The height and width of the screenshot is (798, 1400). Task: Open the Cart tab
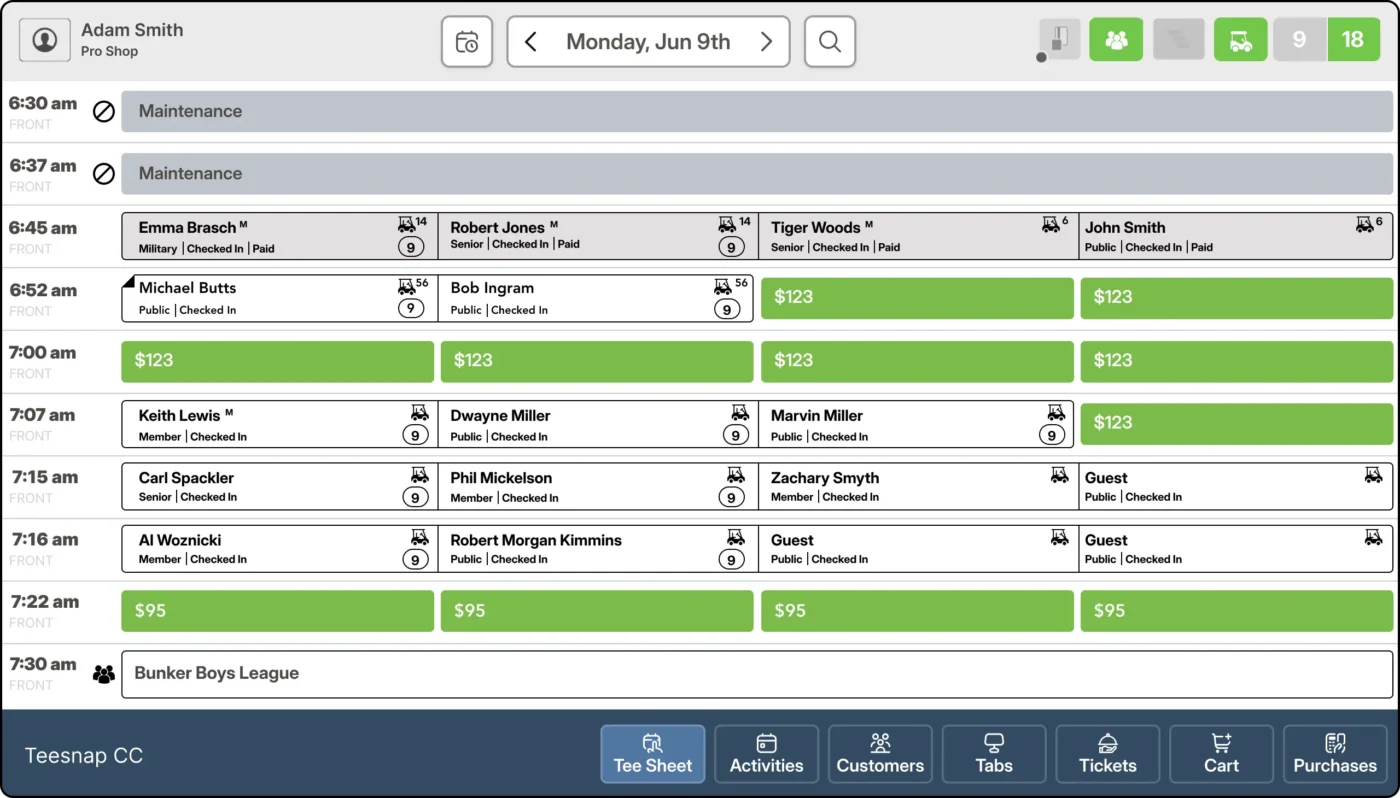pyautogui.click(x=1221, y=754)
